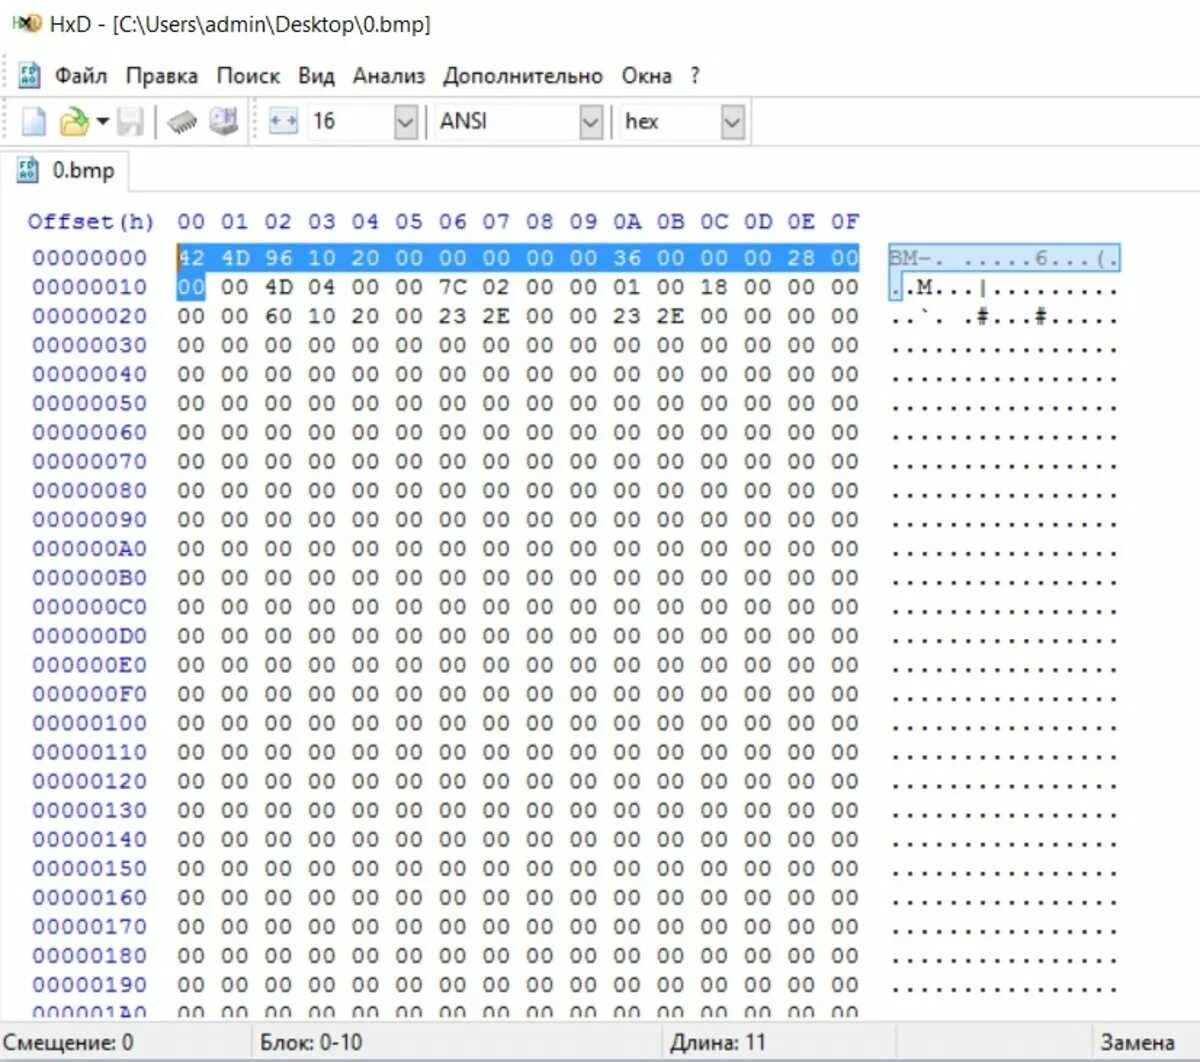Open the Файл menu

point(82,75)
